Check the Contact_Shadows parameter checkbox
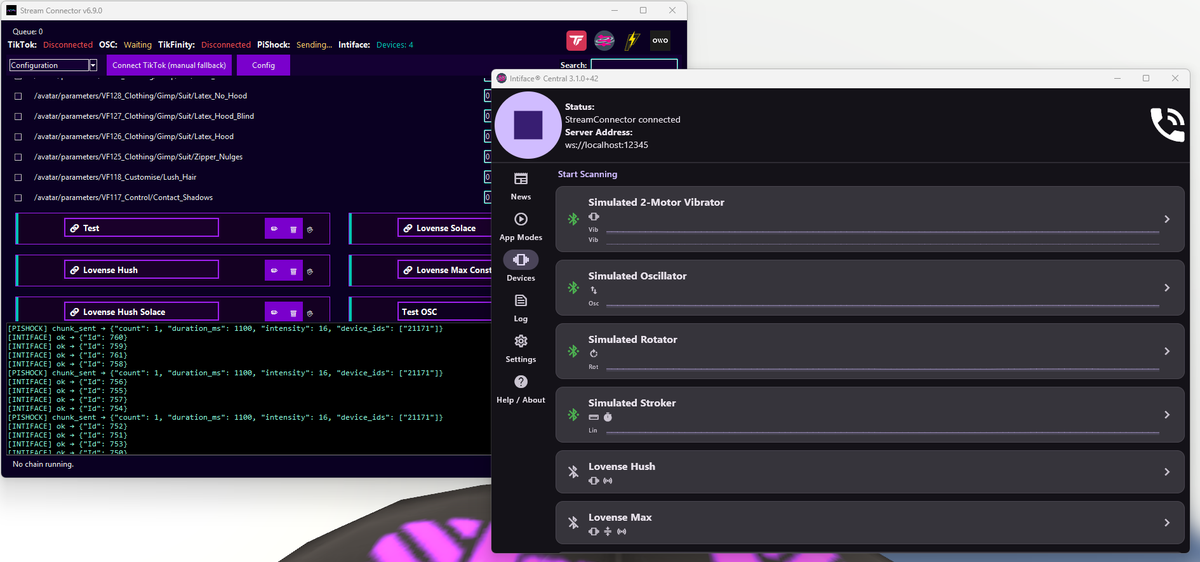The height and width of the screenshot is (562, 1200). click(18, 197)
